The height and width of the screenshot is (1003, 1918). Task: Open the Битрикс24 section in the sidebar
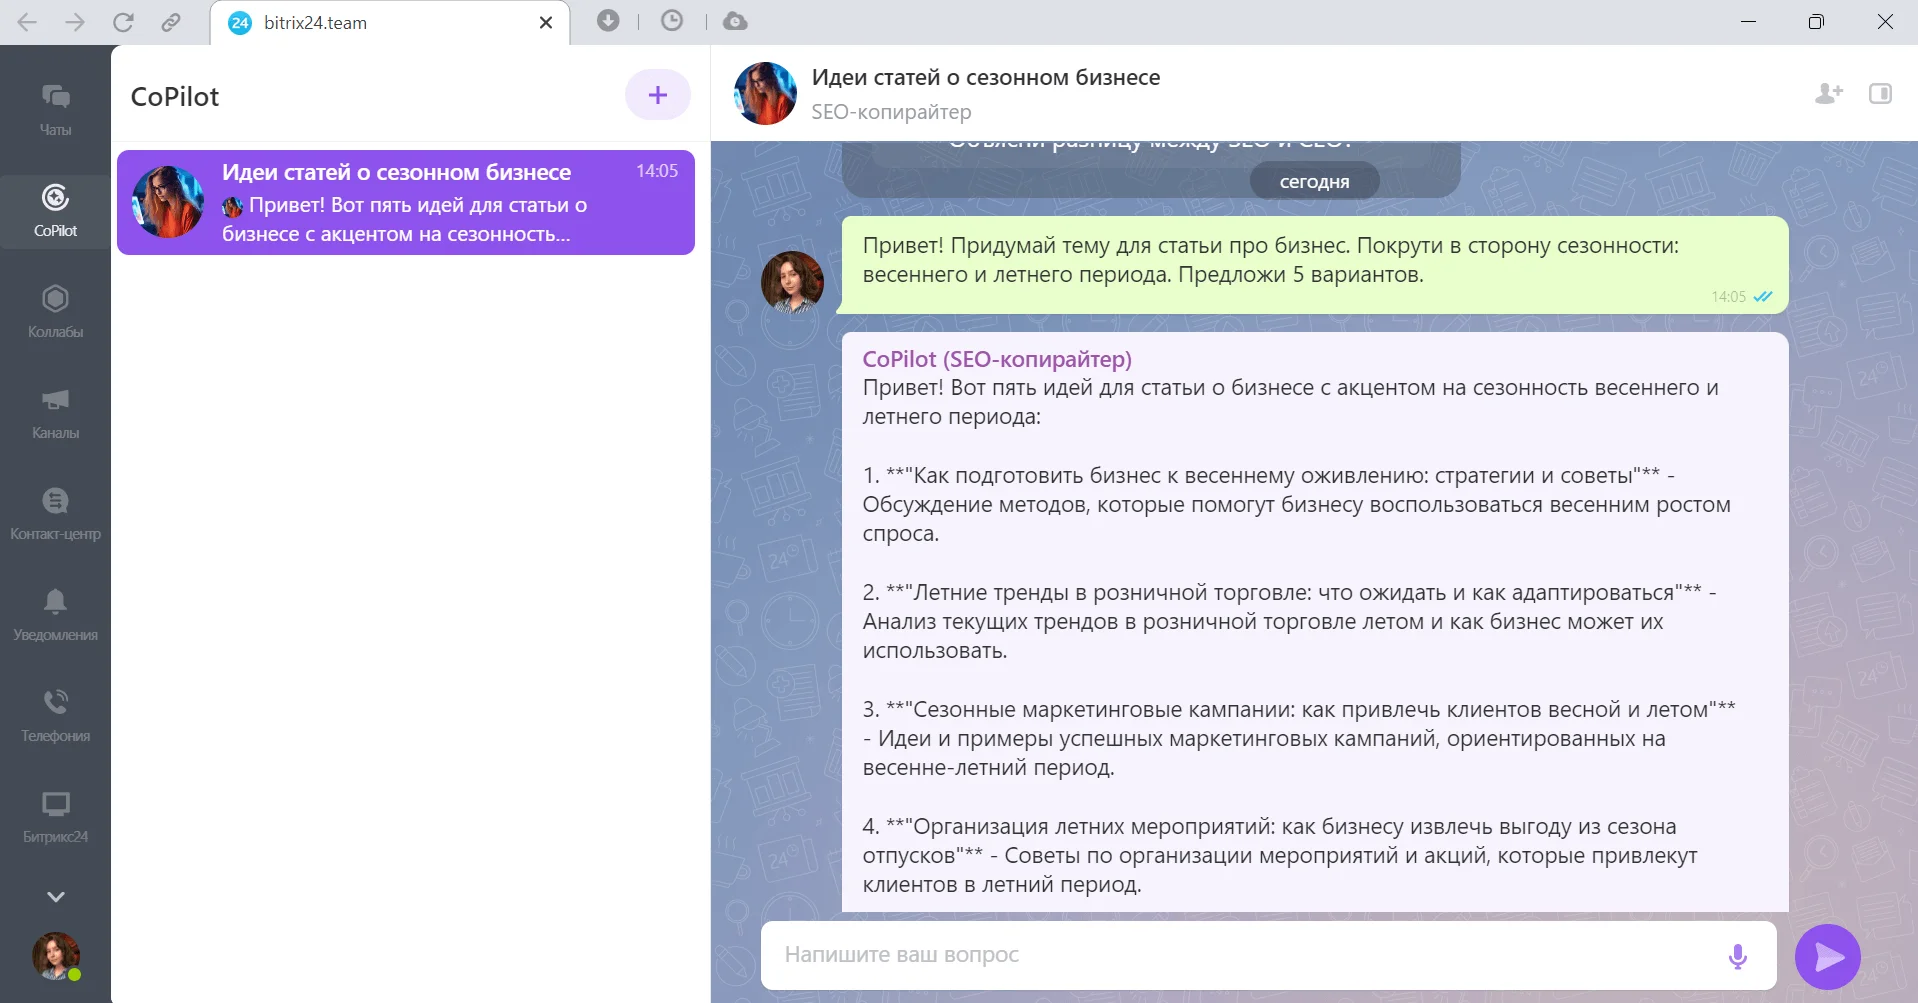[x=55, y=815]
